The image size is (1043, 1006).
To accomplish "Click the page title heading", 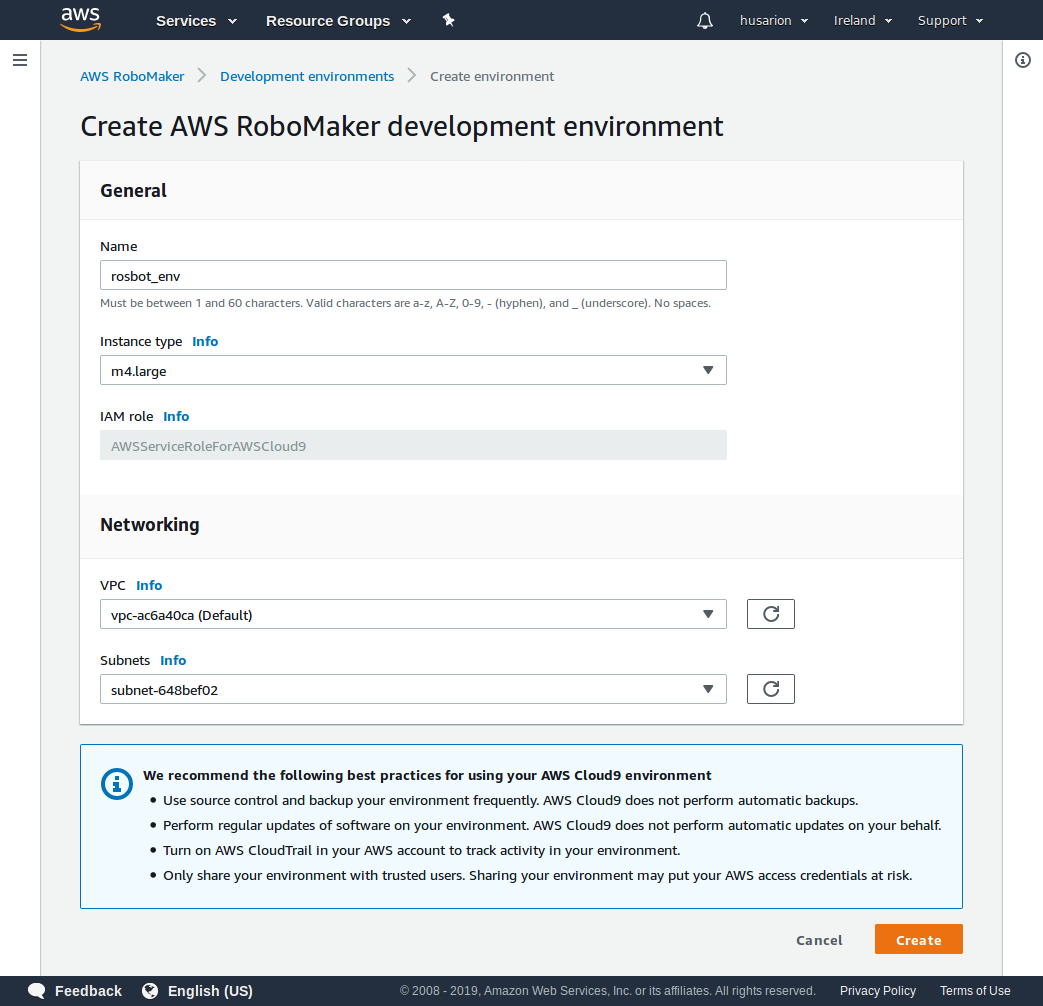I will tap(402, 126).
